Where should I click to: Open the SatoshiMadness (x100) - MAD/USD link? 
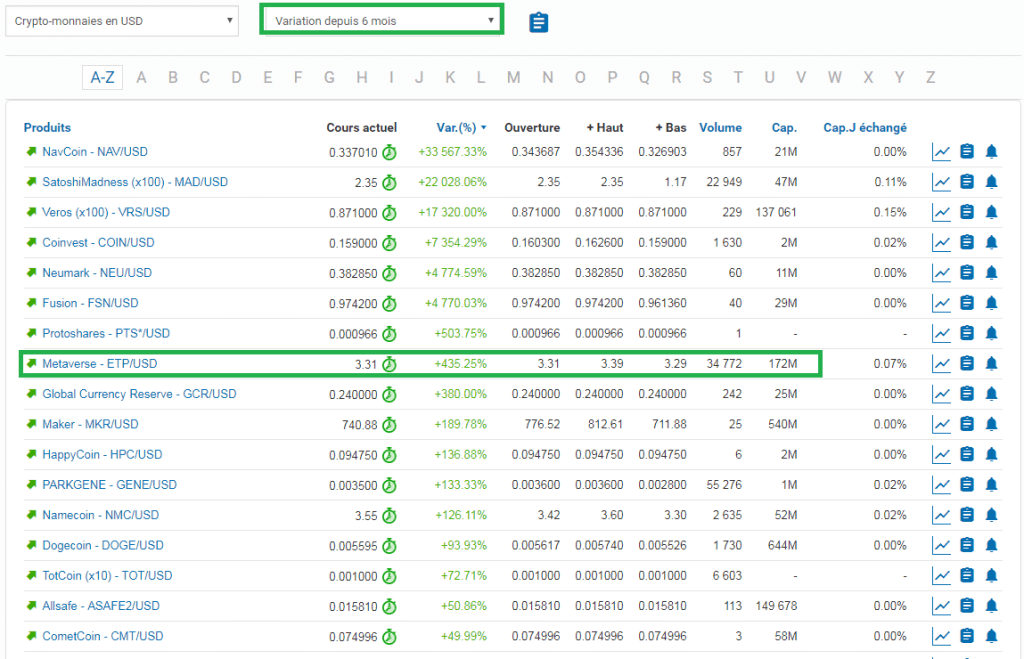coord(135,182)
